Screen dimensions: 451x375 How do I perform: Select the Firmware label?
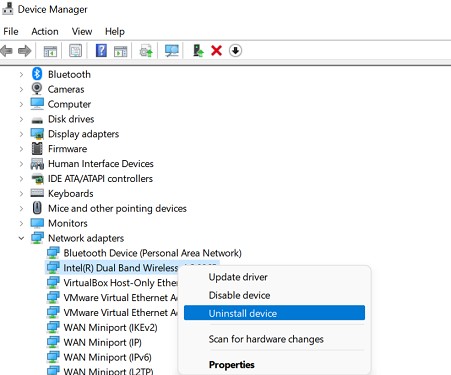[x=67, y=149]
